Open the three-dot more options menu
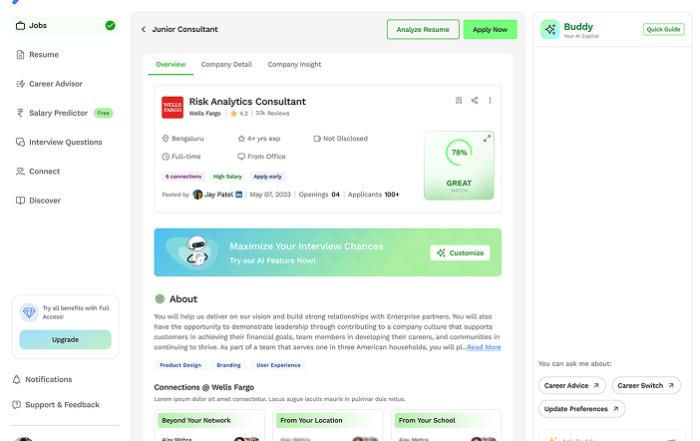Screen dimensions: 700x441 (490, 100)
